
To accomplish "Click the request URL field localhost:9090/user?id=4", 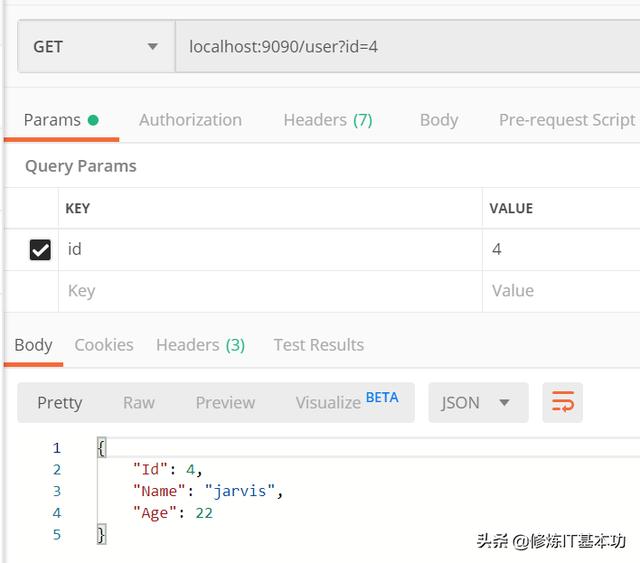I will click(407, 47).
